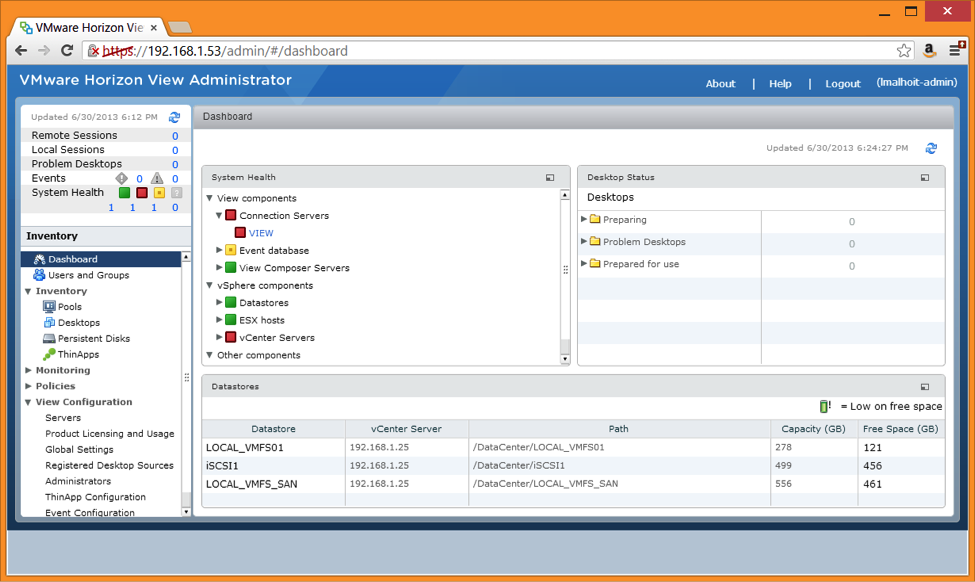Image resolution: width=975 pixels, height=582 pixels.
Task: Click the Low on free space legend icon
Action: tap(825, 406)
